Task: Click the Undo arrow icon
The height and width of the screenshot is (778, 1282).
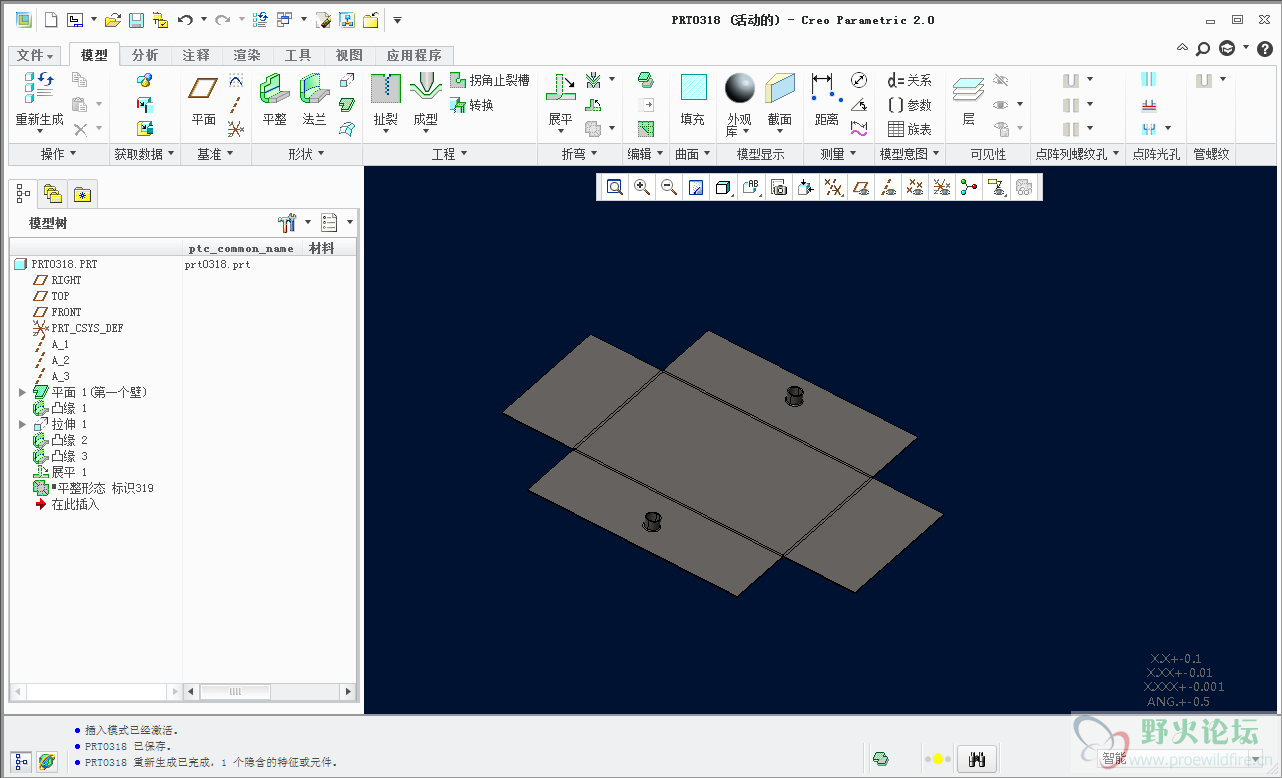Action: pos(185,20)
